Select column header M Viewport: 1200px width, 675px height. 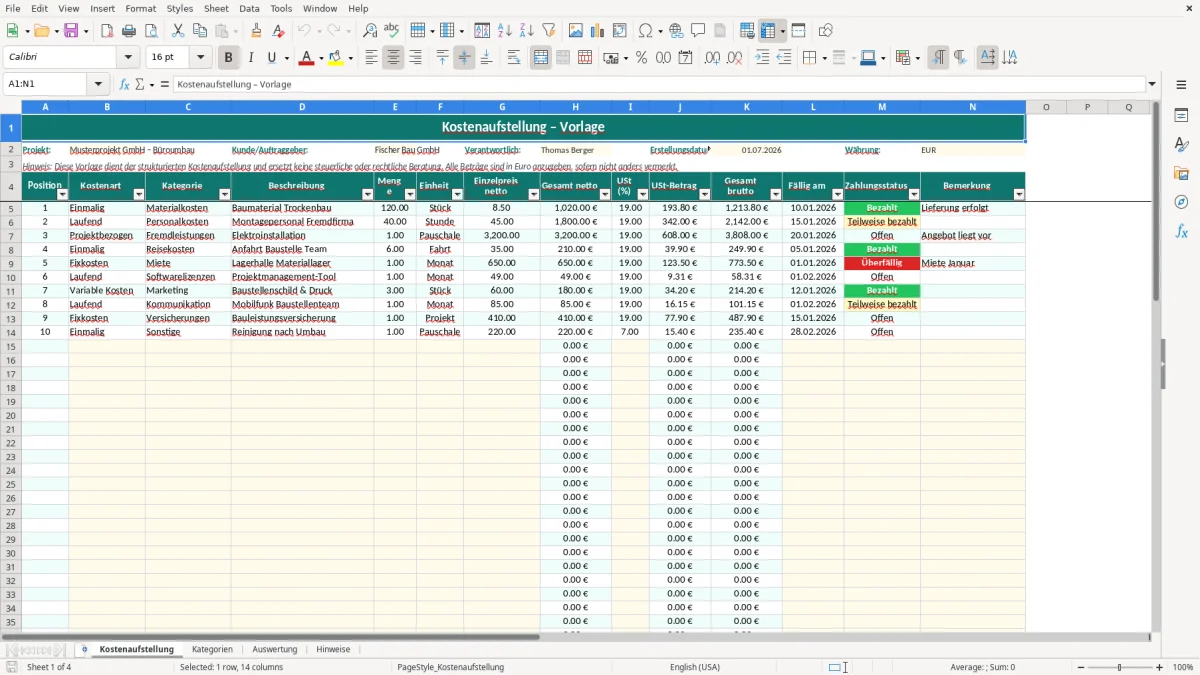pyautogui.click(x=882, y=107)
